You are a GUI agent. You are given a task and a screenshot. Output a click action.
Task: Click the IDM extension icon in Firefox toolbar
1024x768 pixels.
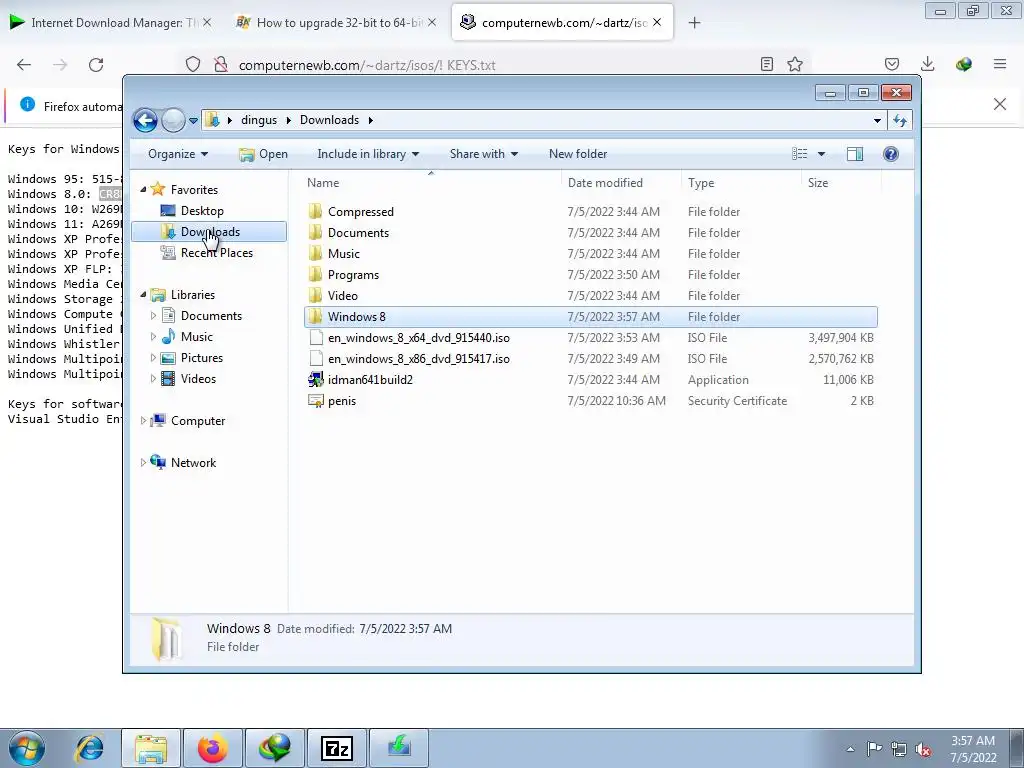coord(963,64)
